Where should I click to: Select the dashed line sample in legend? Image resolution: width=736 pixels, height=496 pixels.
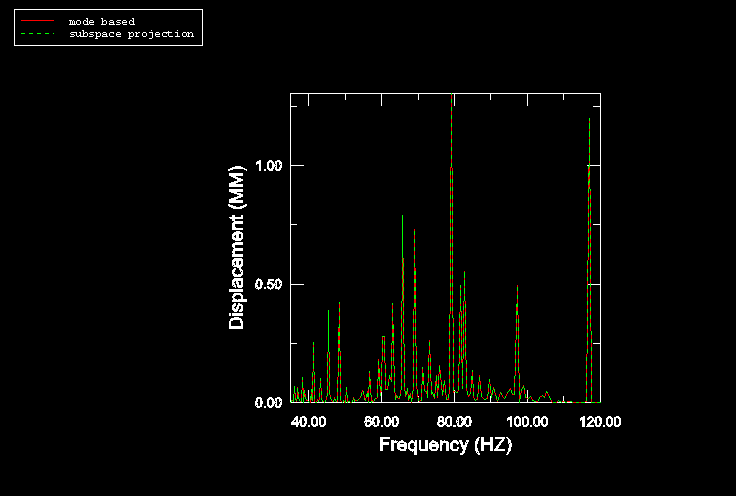click(x=34, y=34)
